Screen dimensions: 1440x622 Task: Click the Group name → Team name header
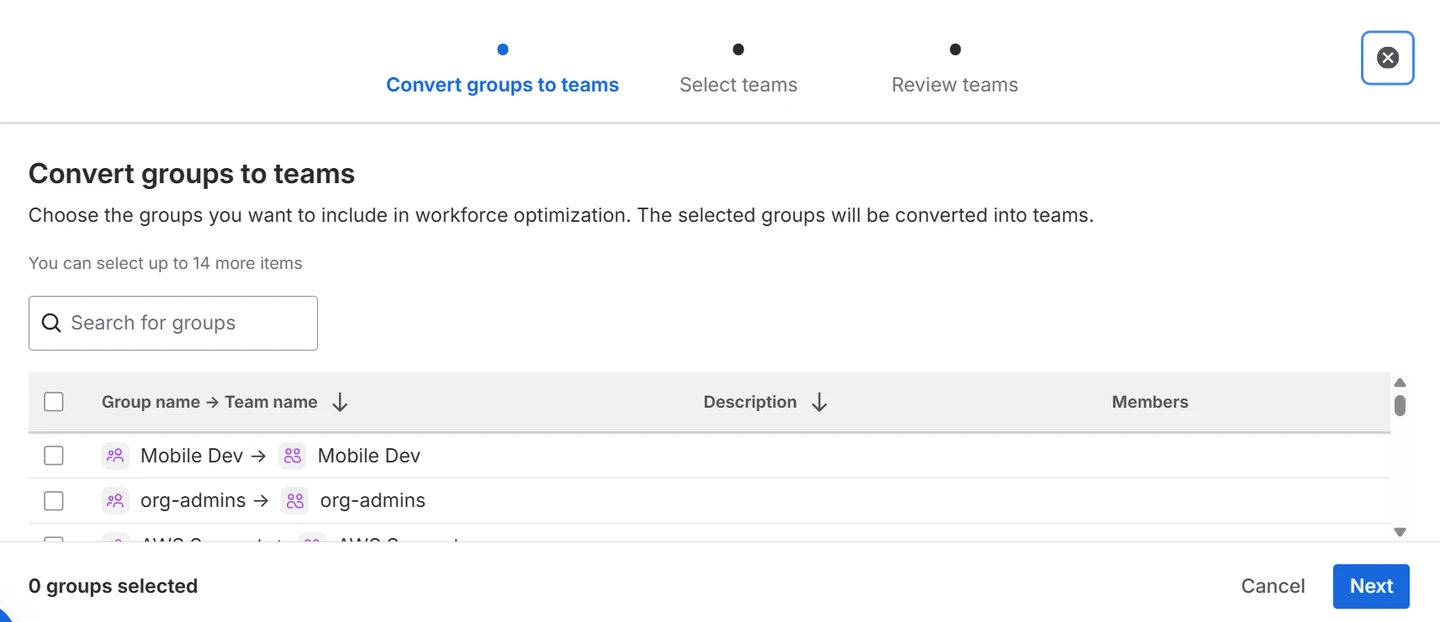pos(209,402)
